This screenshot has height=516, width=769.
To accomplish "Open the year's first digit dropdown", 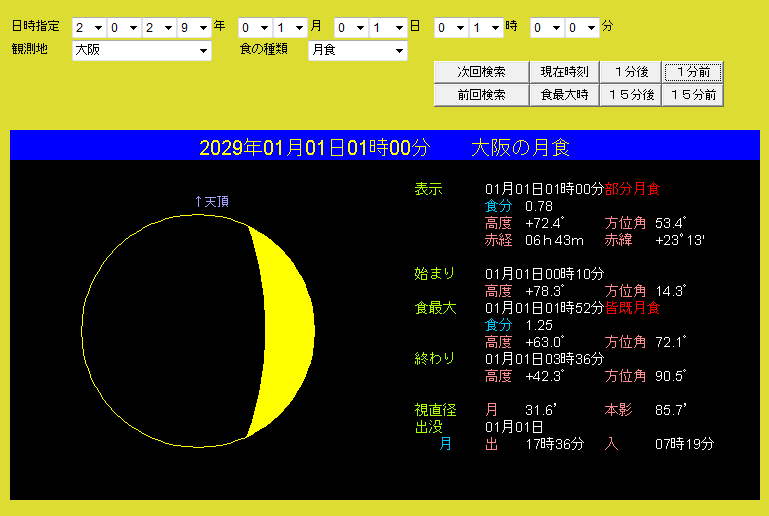I will pyautogui.click(x=89, y=27).
